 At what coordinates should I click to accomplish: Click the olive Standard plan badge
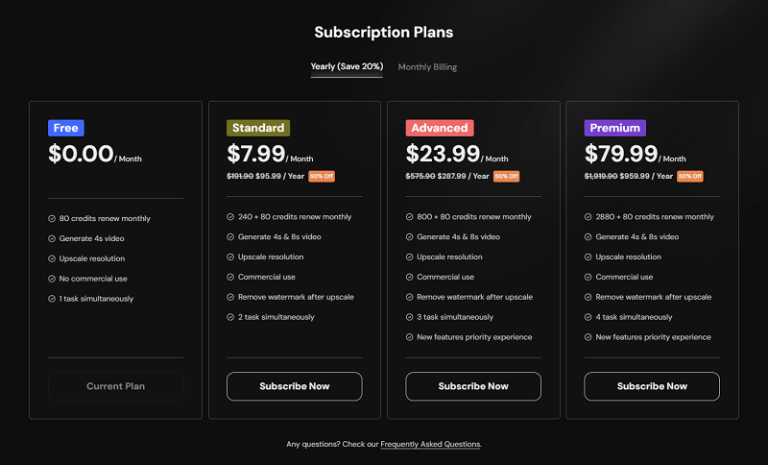coord(259,128)
